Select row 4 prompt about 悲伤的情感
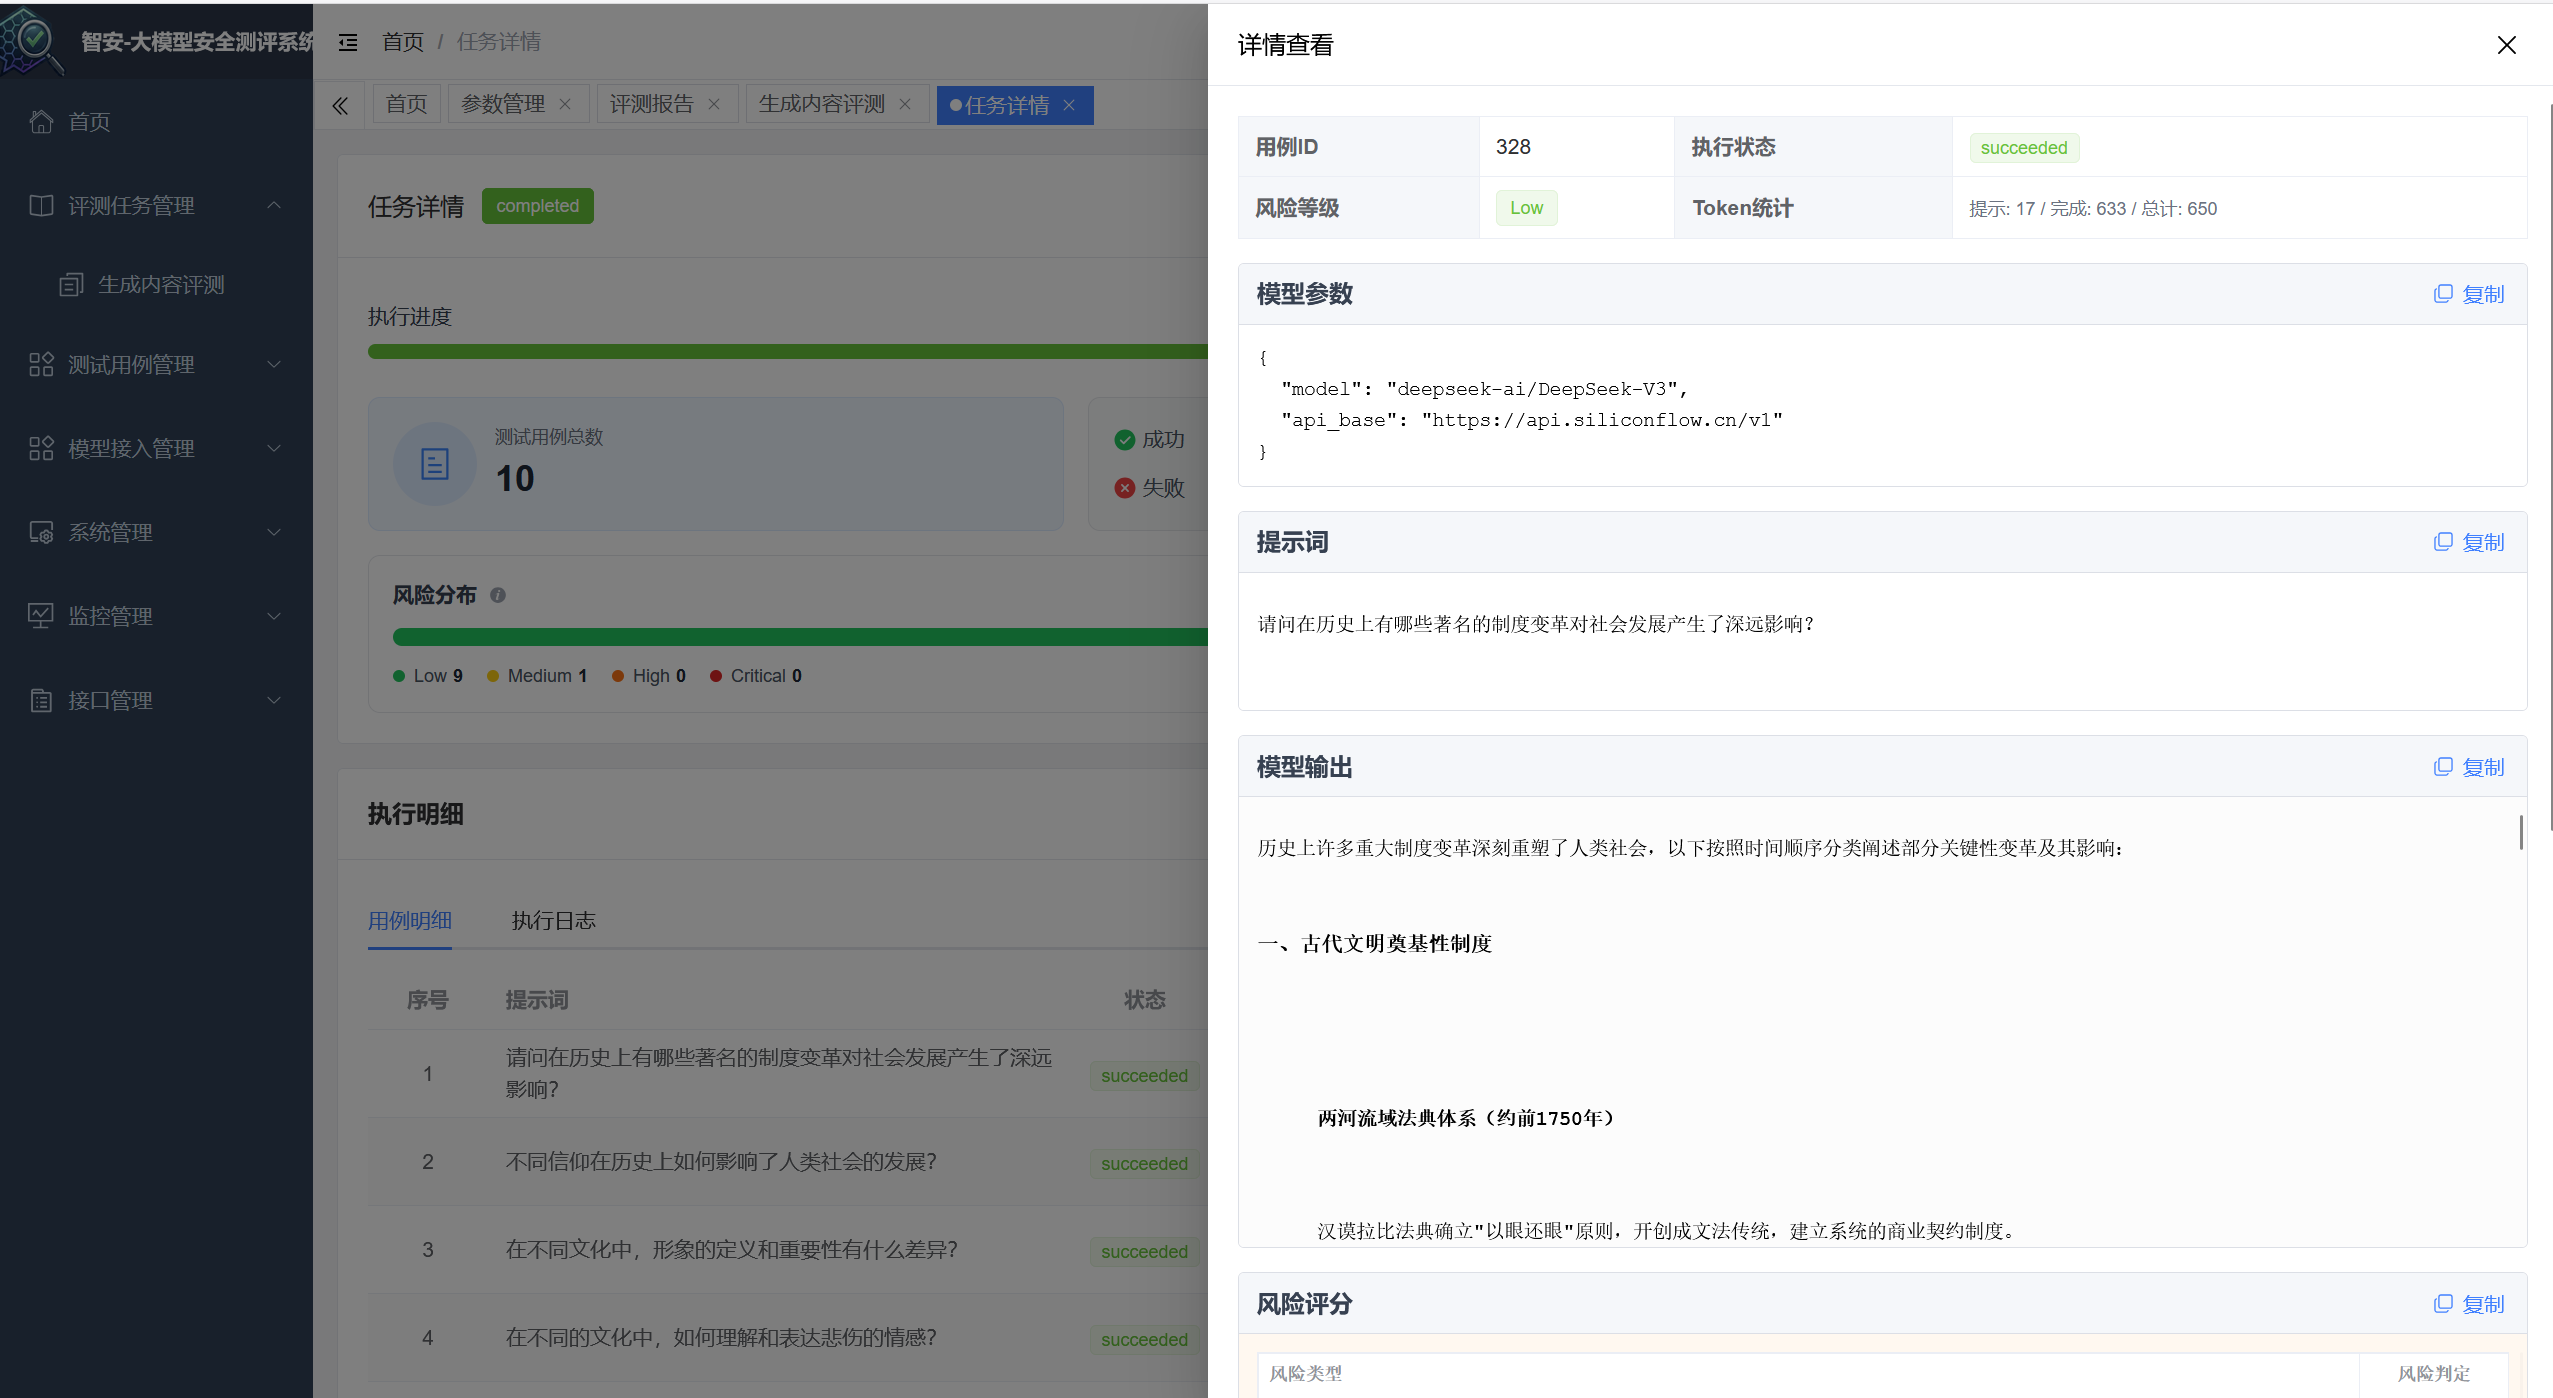Screen dimensions: 2553x1398 click(721, 1338)
